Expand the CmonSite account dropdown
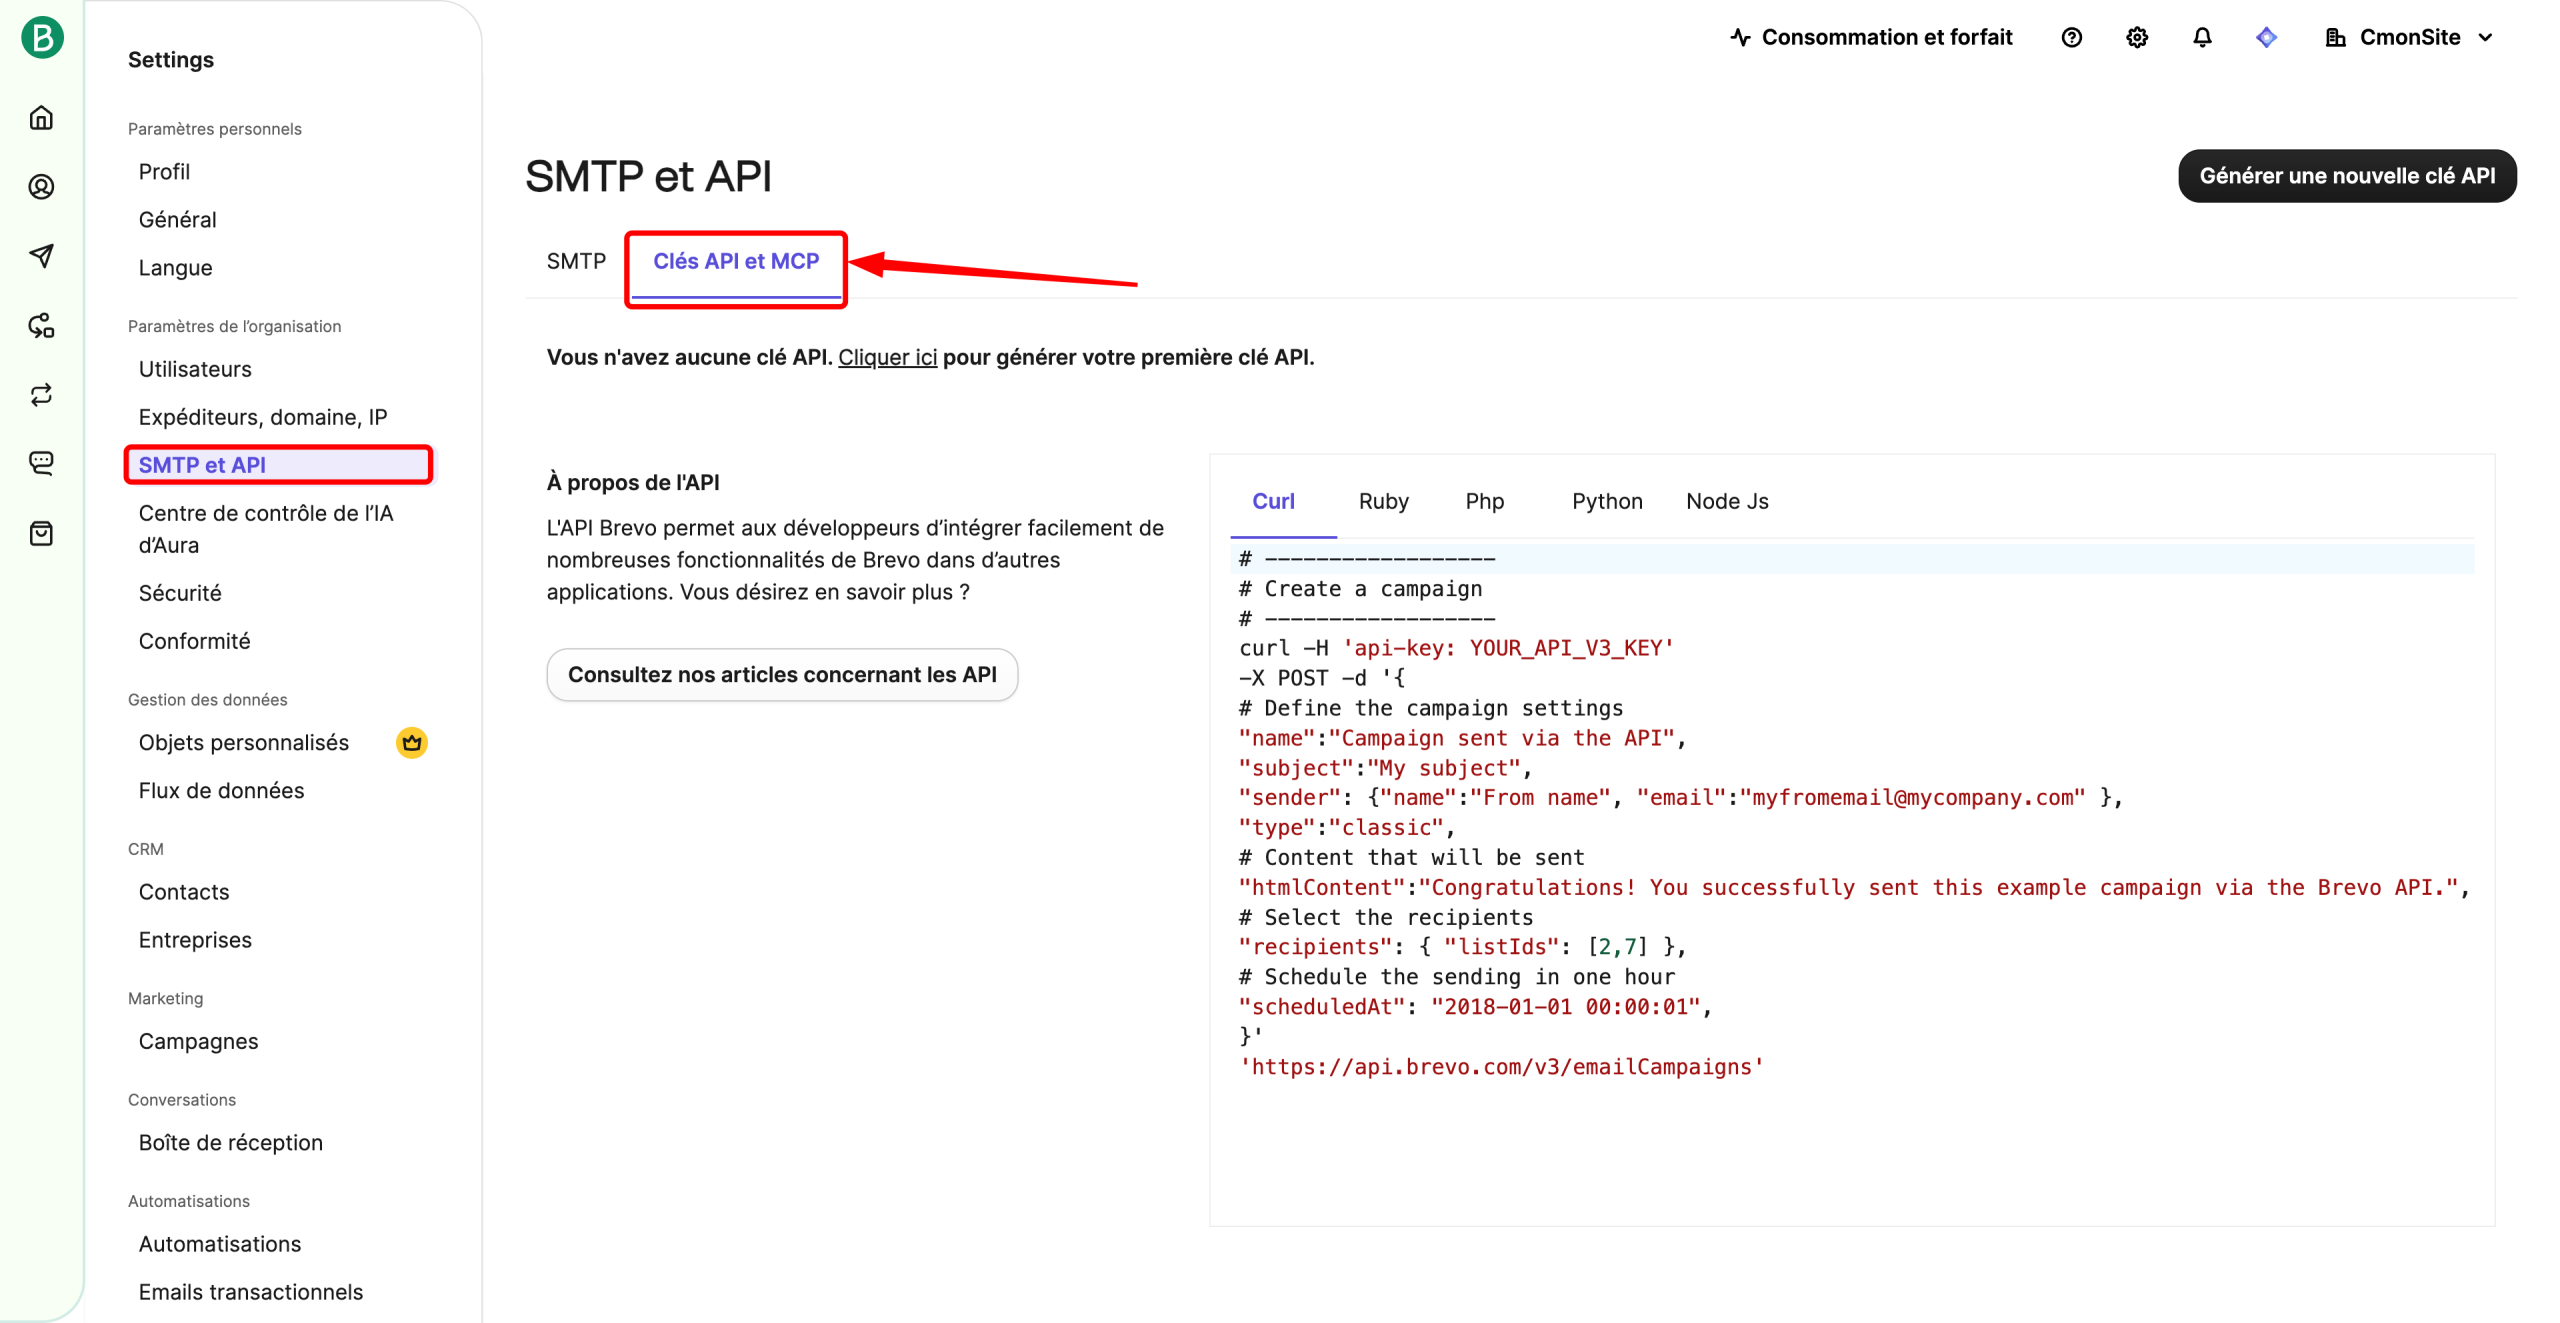 2409,38
